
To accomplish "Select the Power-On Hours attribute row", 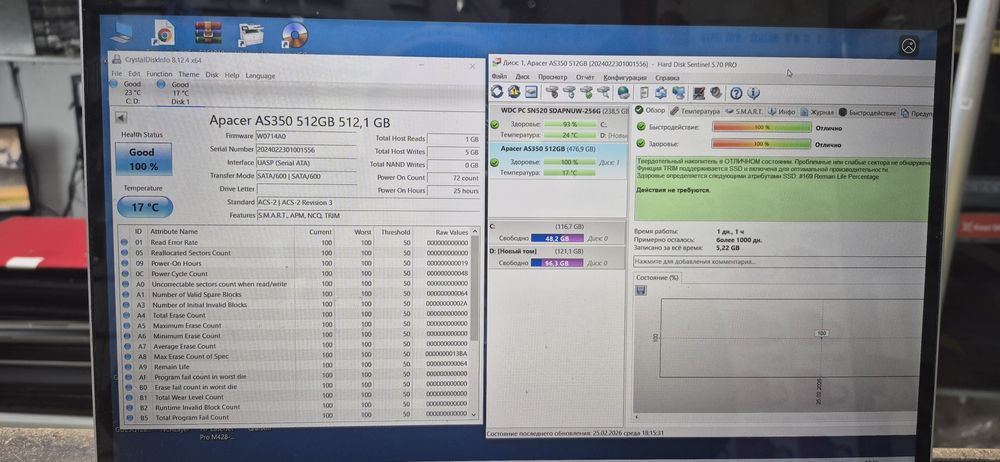I will (296, 263).
